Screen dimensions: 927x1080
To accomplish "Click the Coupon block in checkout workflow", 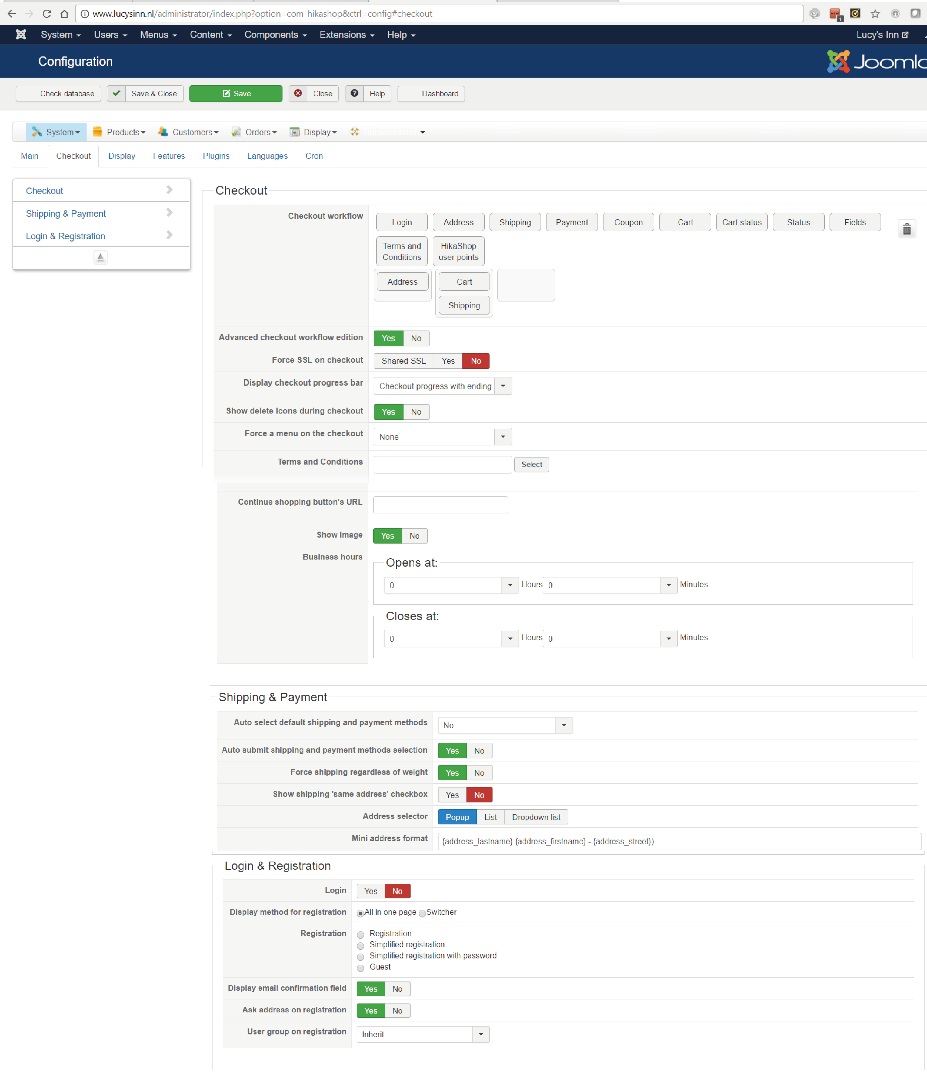I will 629,222.
